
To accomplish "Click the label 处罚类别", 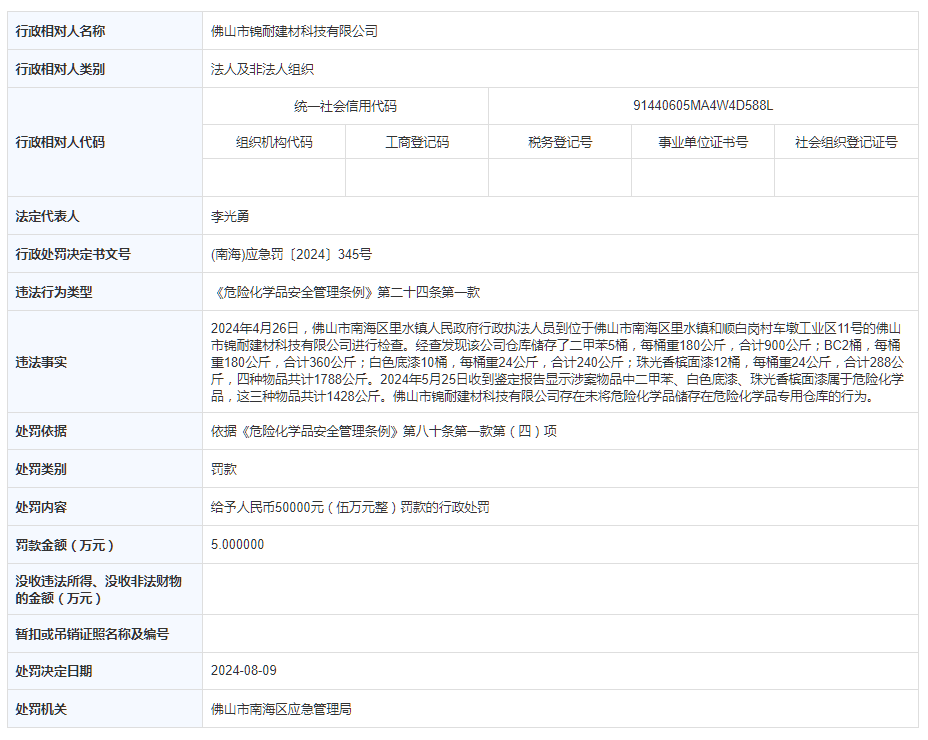I will click(x=41, y=469).
